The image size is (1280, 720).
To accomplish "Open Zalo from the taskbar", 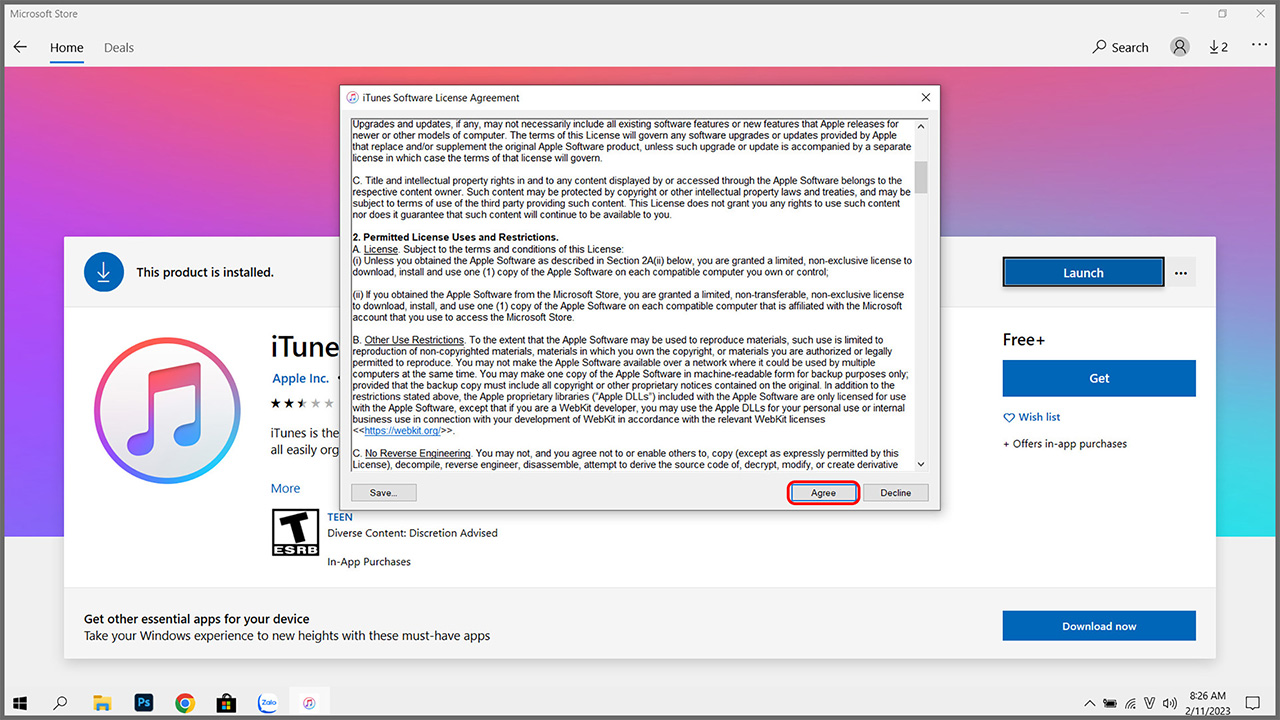I will (267, 702).
